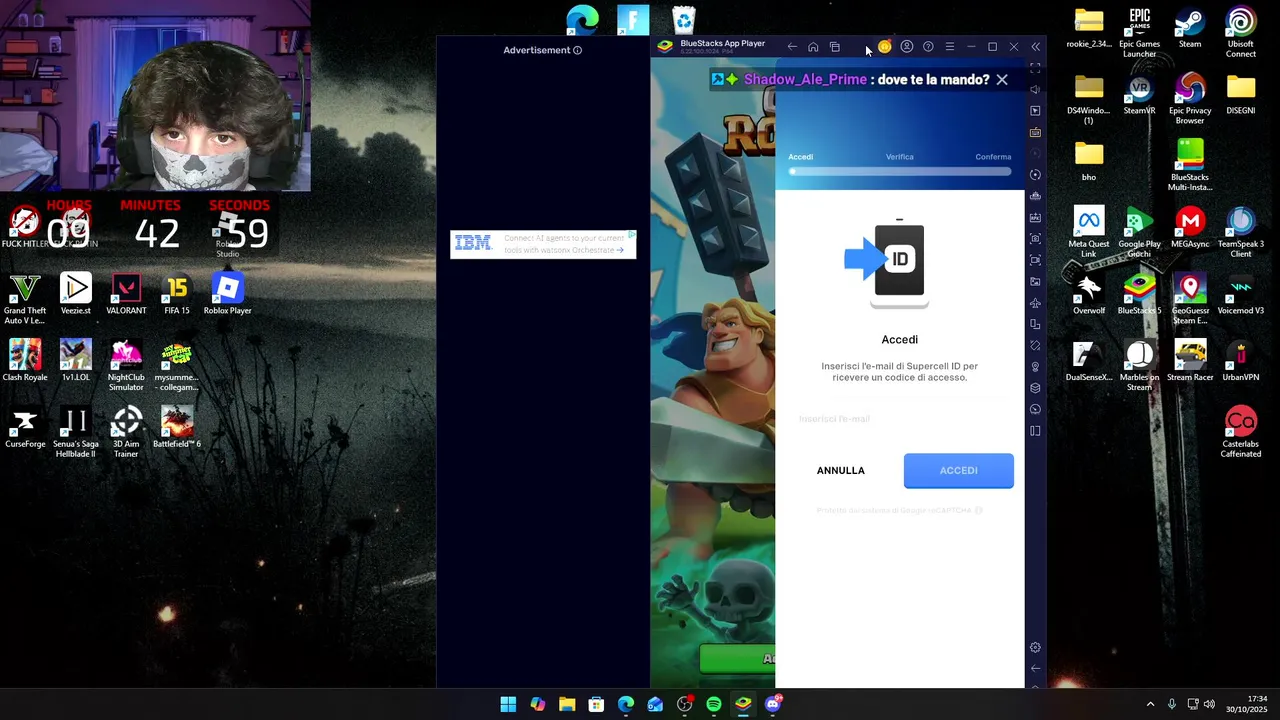
Task: Open Meta Quest Link desktop shortcut
Action: click(x=1088, y=232)
